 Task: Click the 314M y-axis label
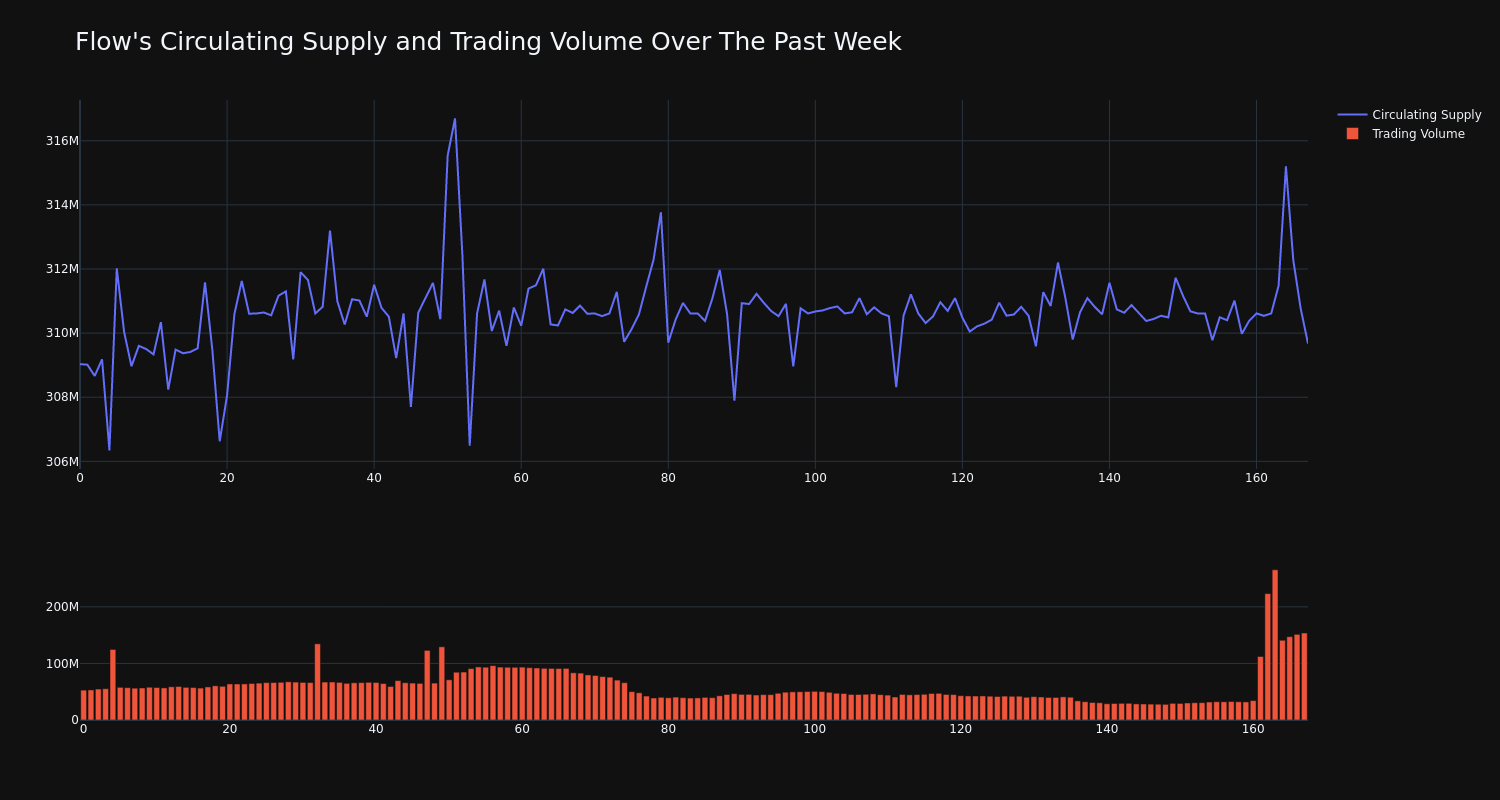pos(62,205)
